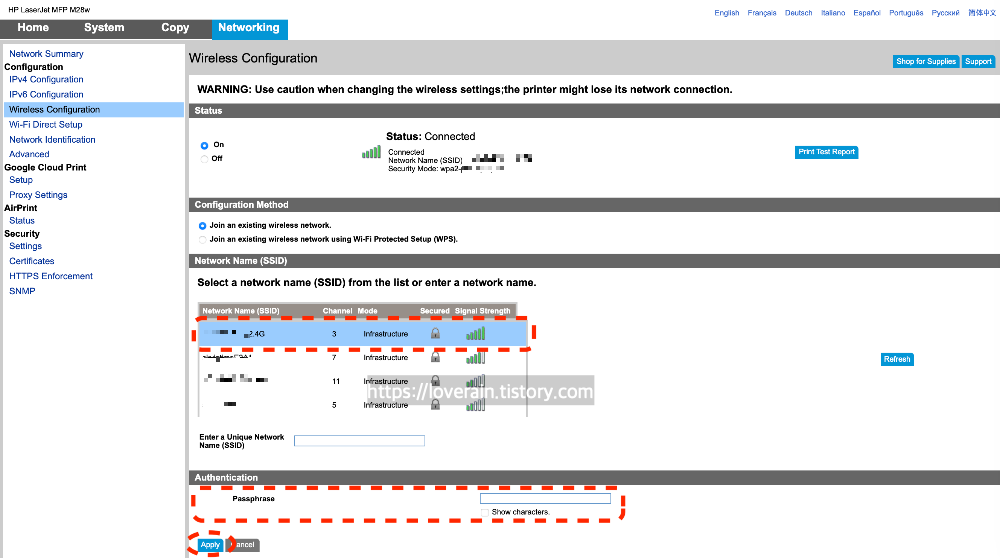1000x558 pixels.
Task: Click the Support button
Action: click(x=978, y=61)
